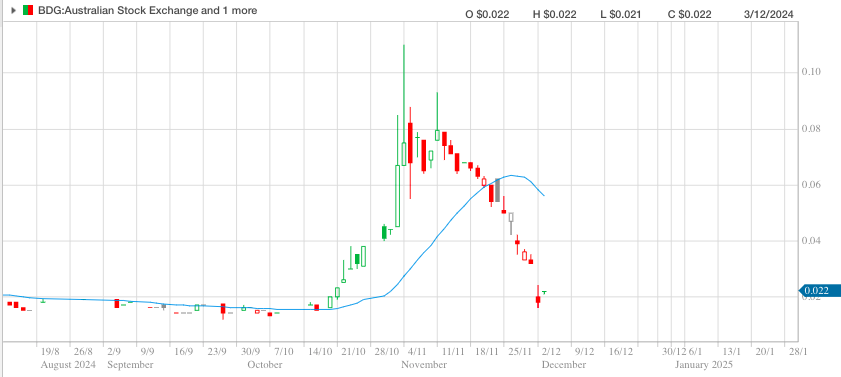
Task: Click the 23/9 date axis label
Action: [x=217, y=352]
